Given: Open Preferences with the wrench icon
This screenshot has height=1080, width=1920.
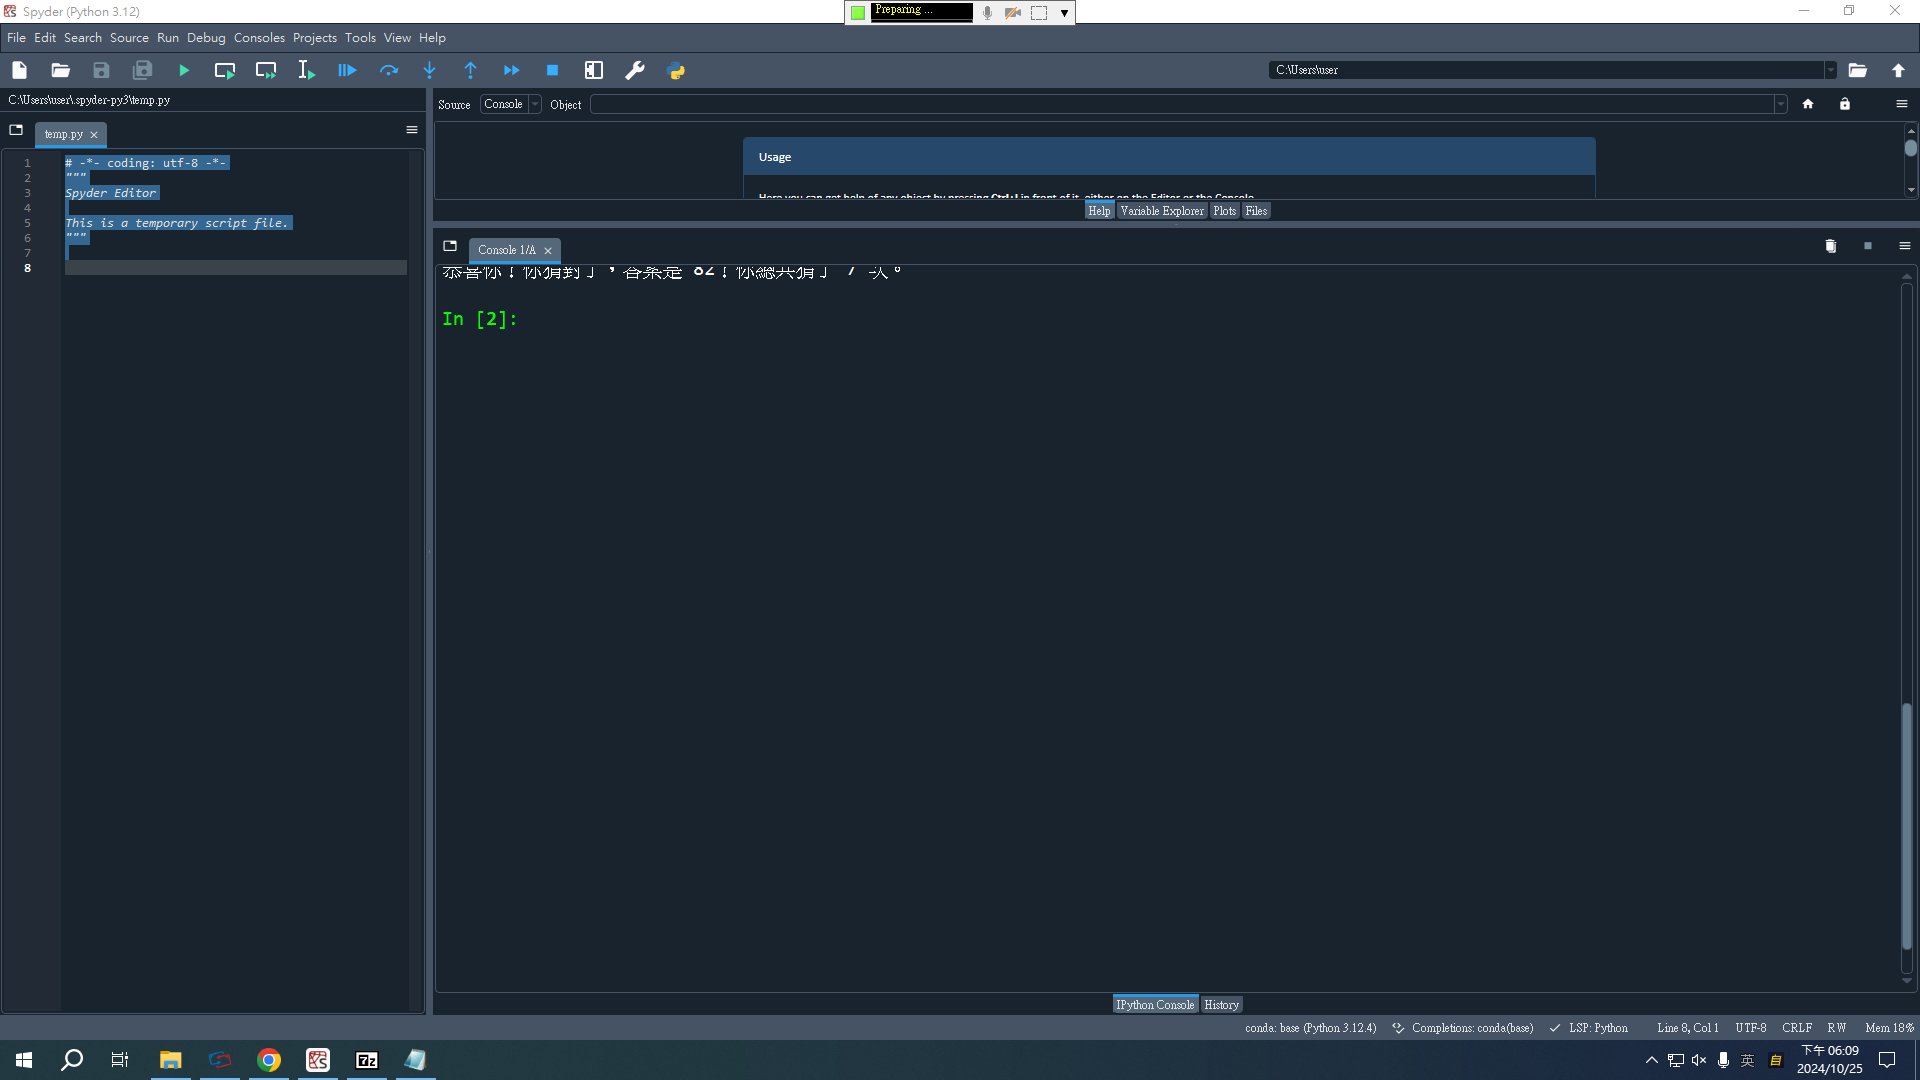Looking at the screenshot, I should (x=634, y=70).
